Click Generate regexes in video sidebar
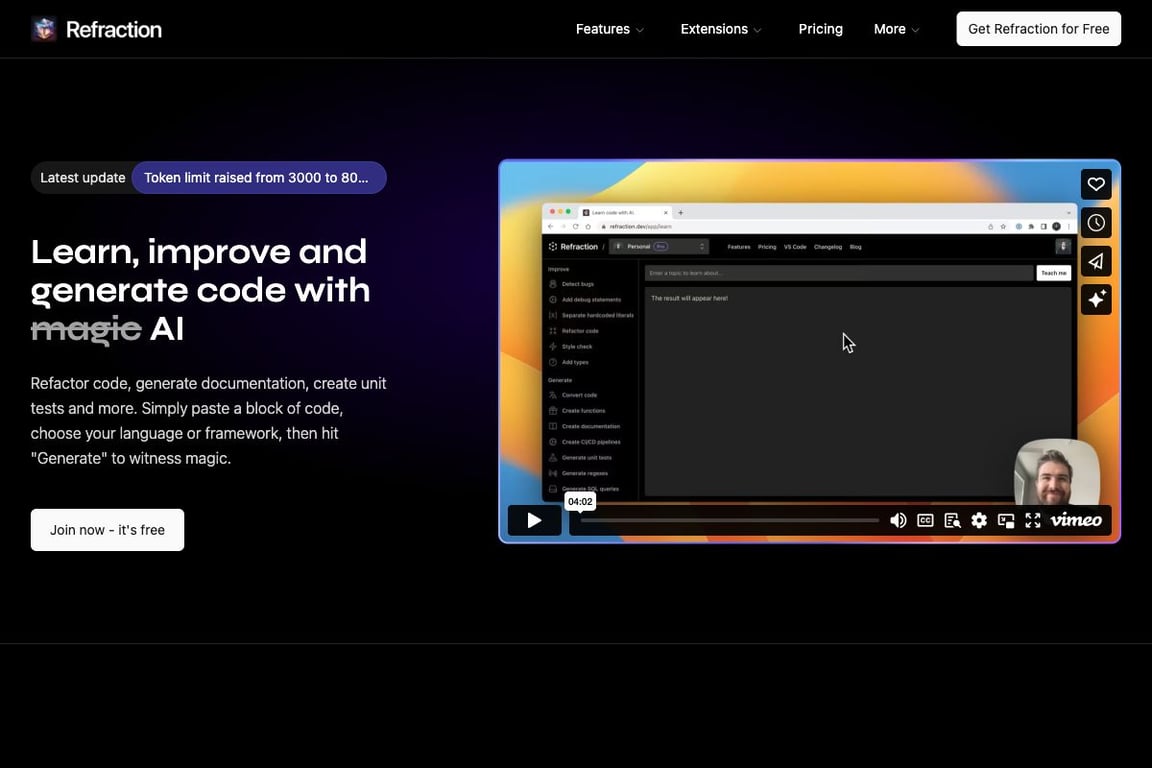The image size is (1152, 768). [x=584, y=473]
